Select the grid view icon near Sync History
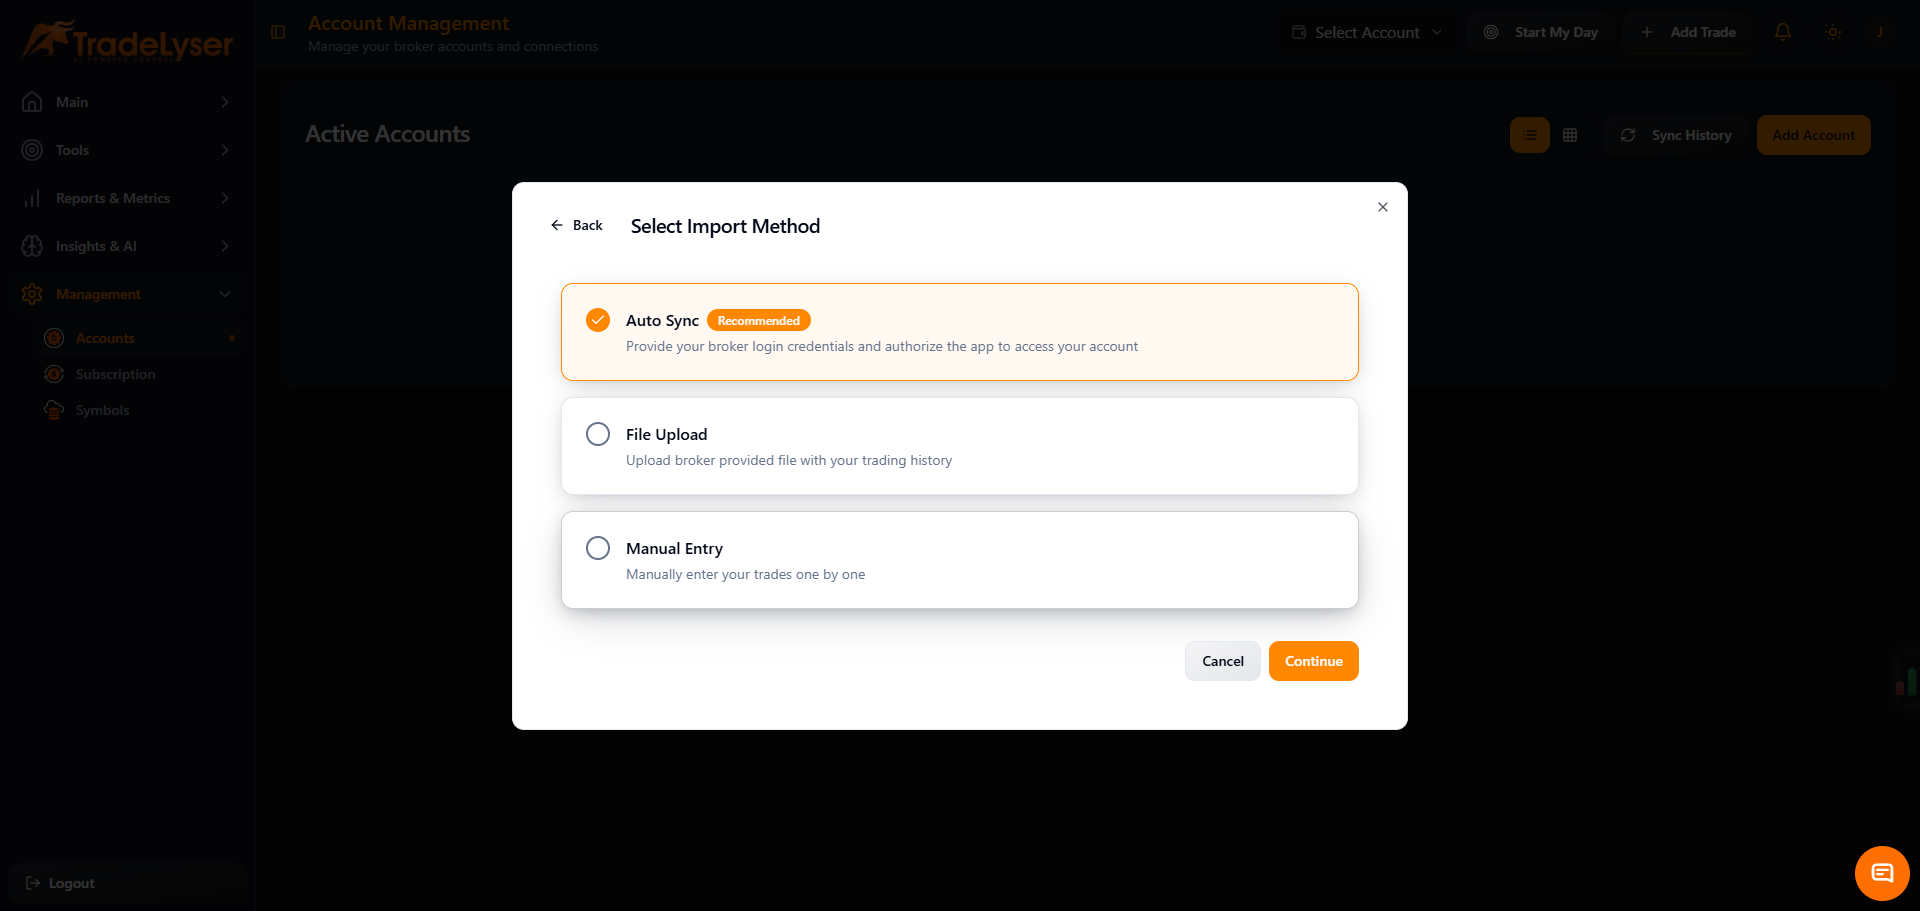 tap(1569, 134)
